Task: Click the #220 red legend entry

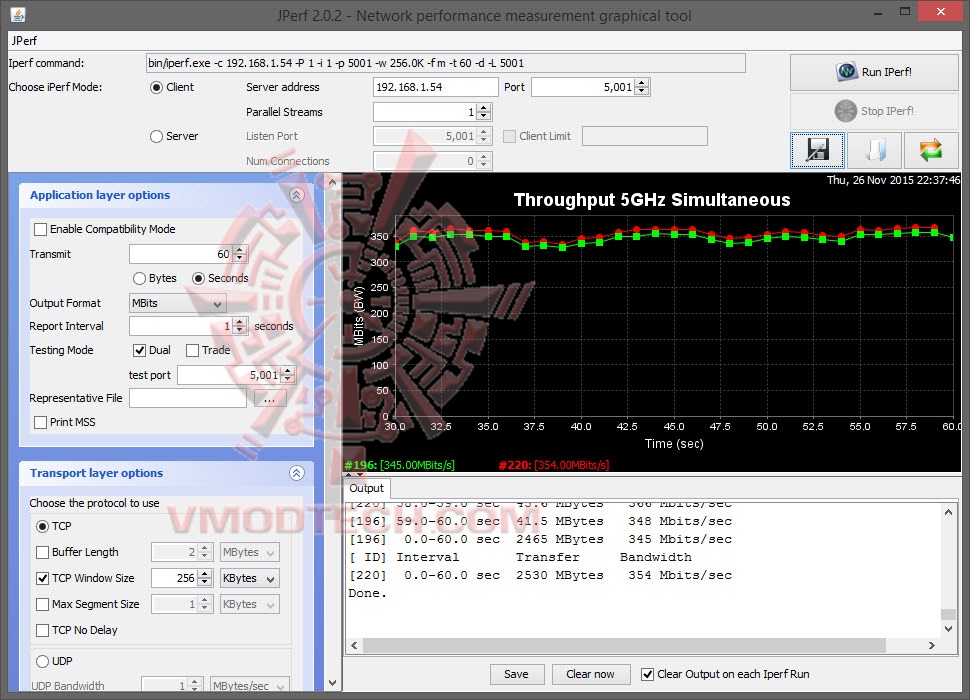Action: [x=554, y=465]
